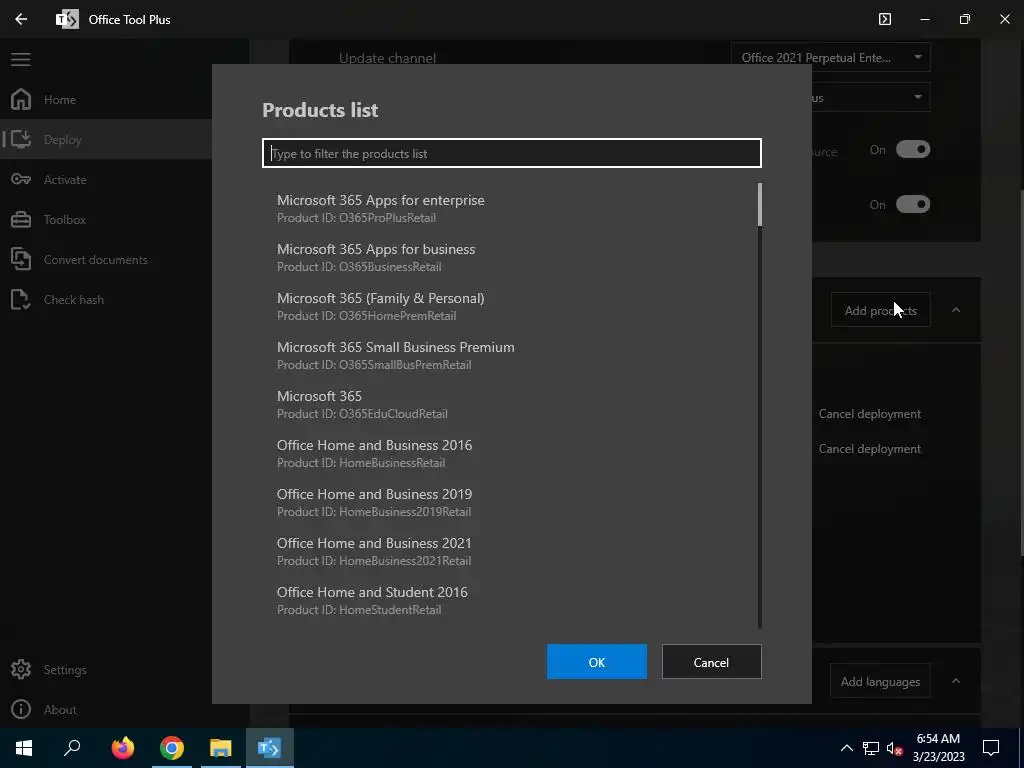
Task: Open the Windows Start menu
Action: click(x=24, y=748)
